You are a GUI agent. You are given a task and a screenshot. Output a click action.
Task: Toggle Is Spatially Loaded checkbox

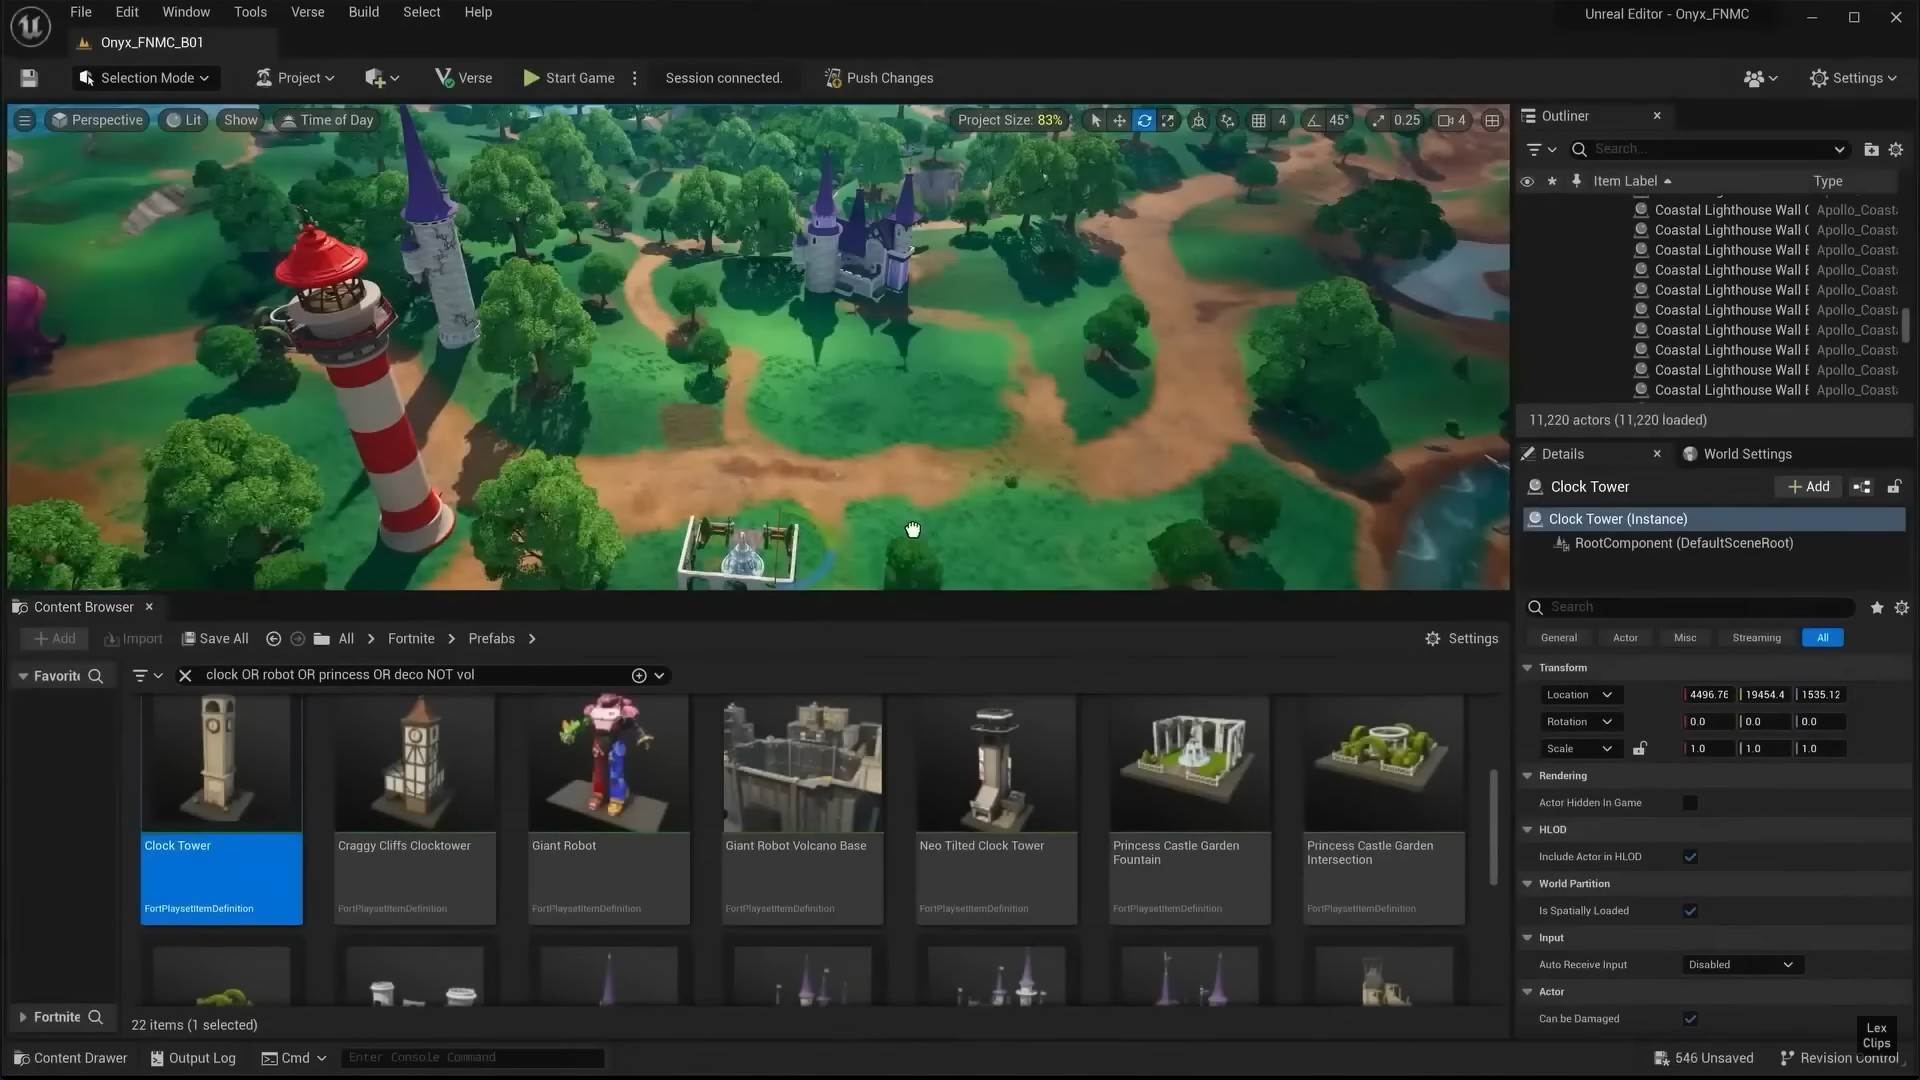(x=1690, y=911)
